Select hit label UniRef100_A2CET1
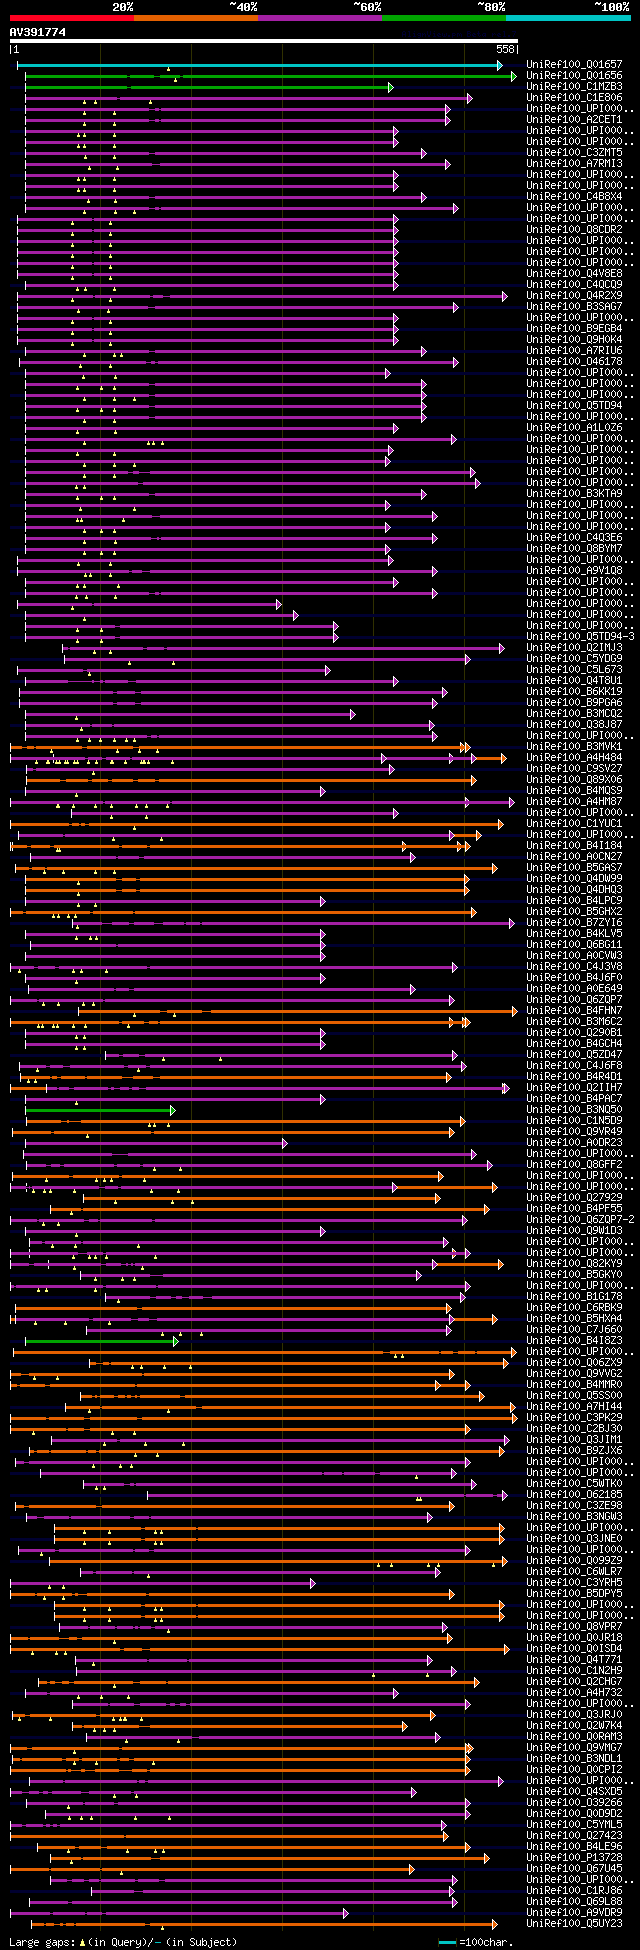The width and height of the screenshot is (640, 1950). [x=574, y=120]
